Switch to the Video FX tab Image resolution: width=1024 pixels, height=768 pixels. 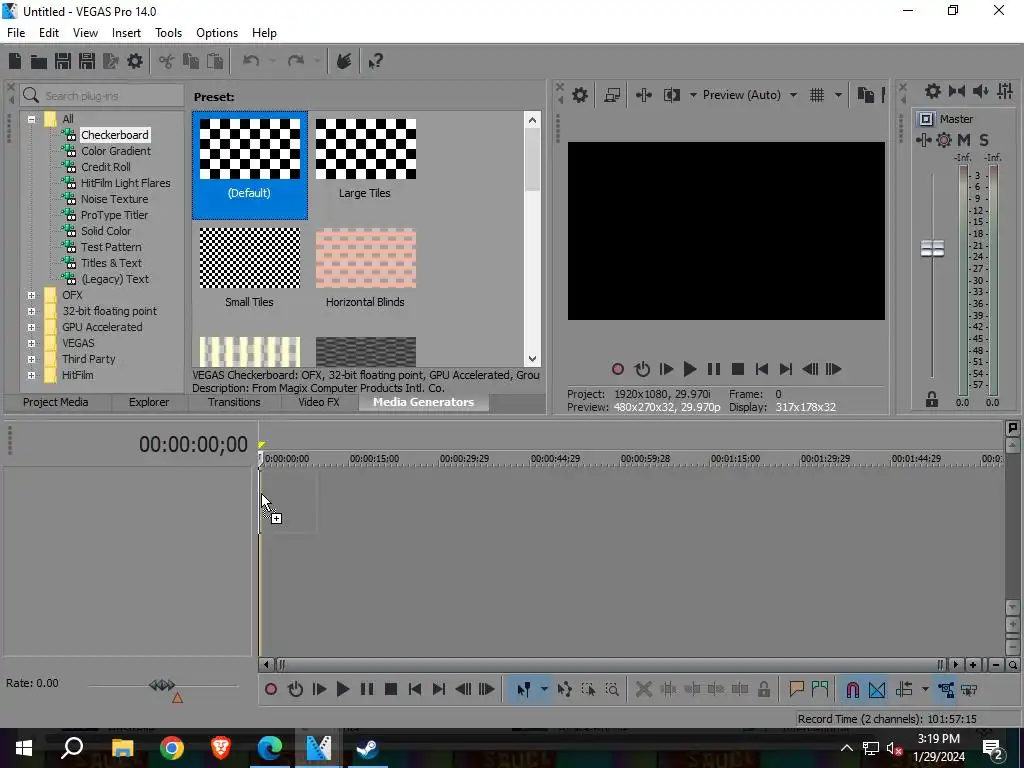pos(319,402)
